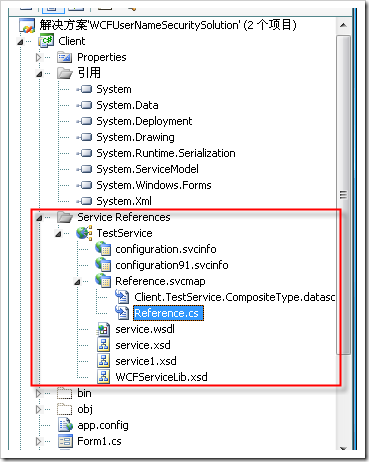The width and height of the screenshot is (369, 462).
Task: Select the System.Windows.Forms label
Action: [154, 185]
